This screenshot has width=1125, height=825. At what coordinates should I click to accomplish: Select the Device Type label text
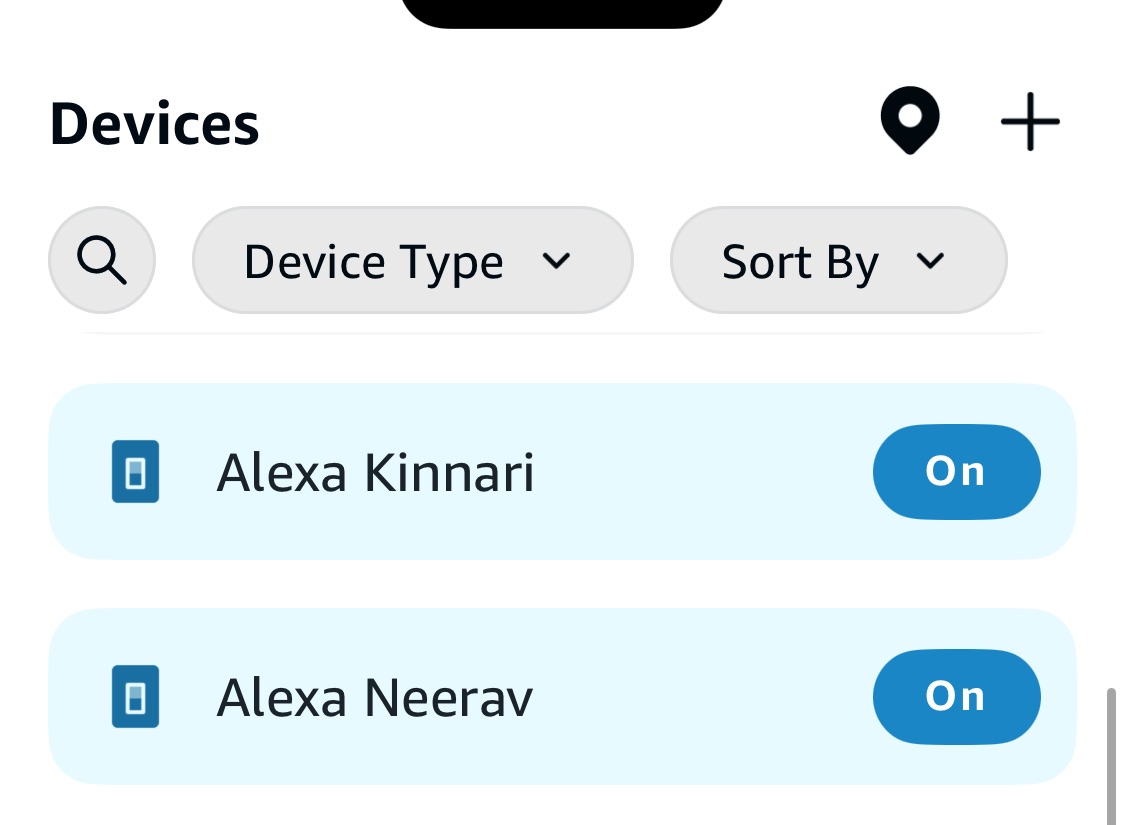[374, 263]
